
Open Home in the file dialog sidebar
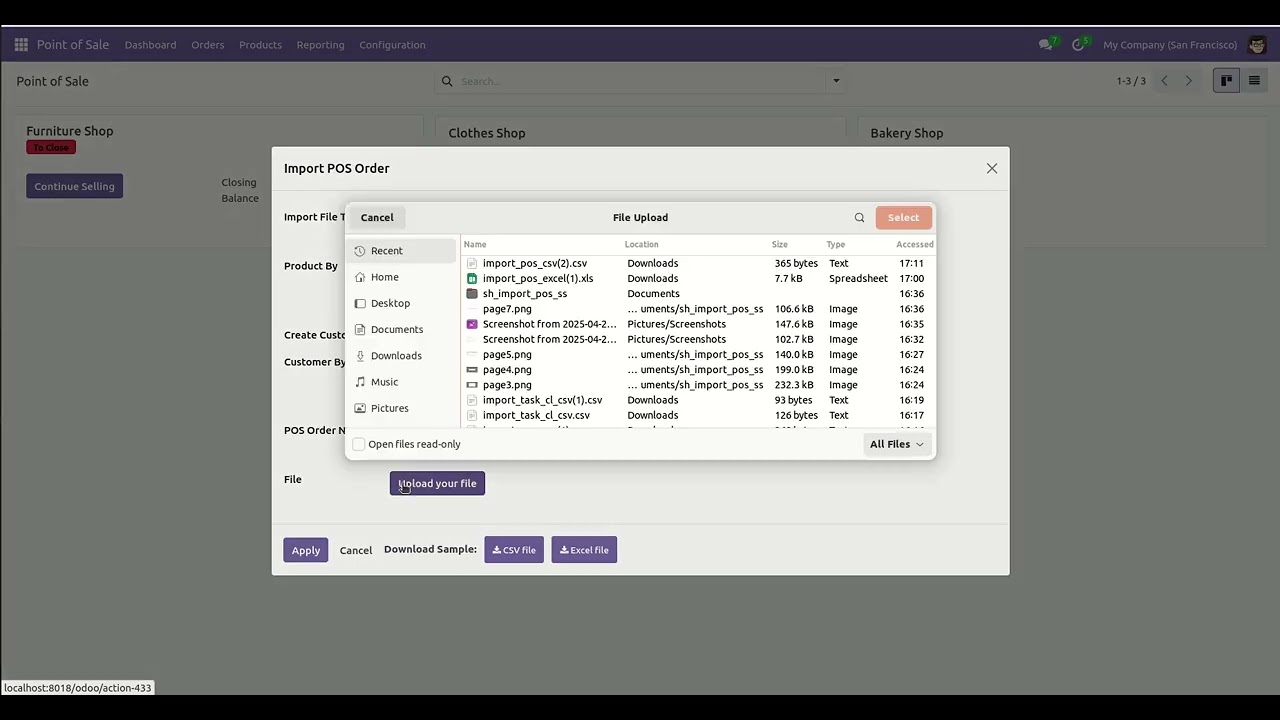coord(400,277)
